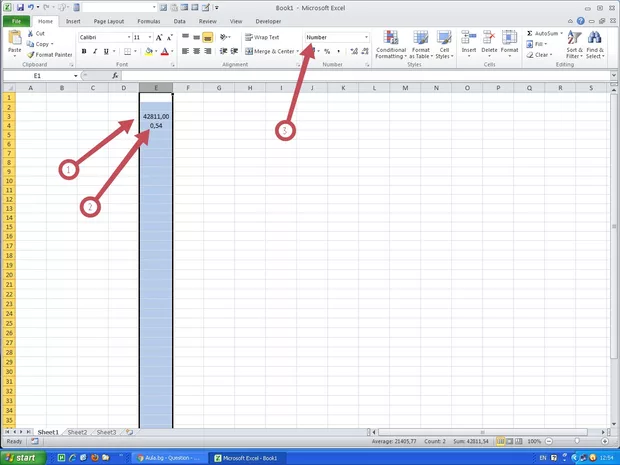Select Page Layout view in status bar
The image size is (620, 465).
click(x=510, y=441)
